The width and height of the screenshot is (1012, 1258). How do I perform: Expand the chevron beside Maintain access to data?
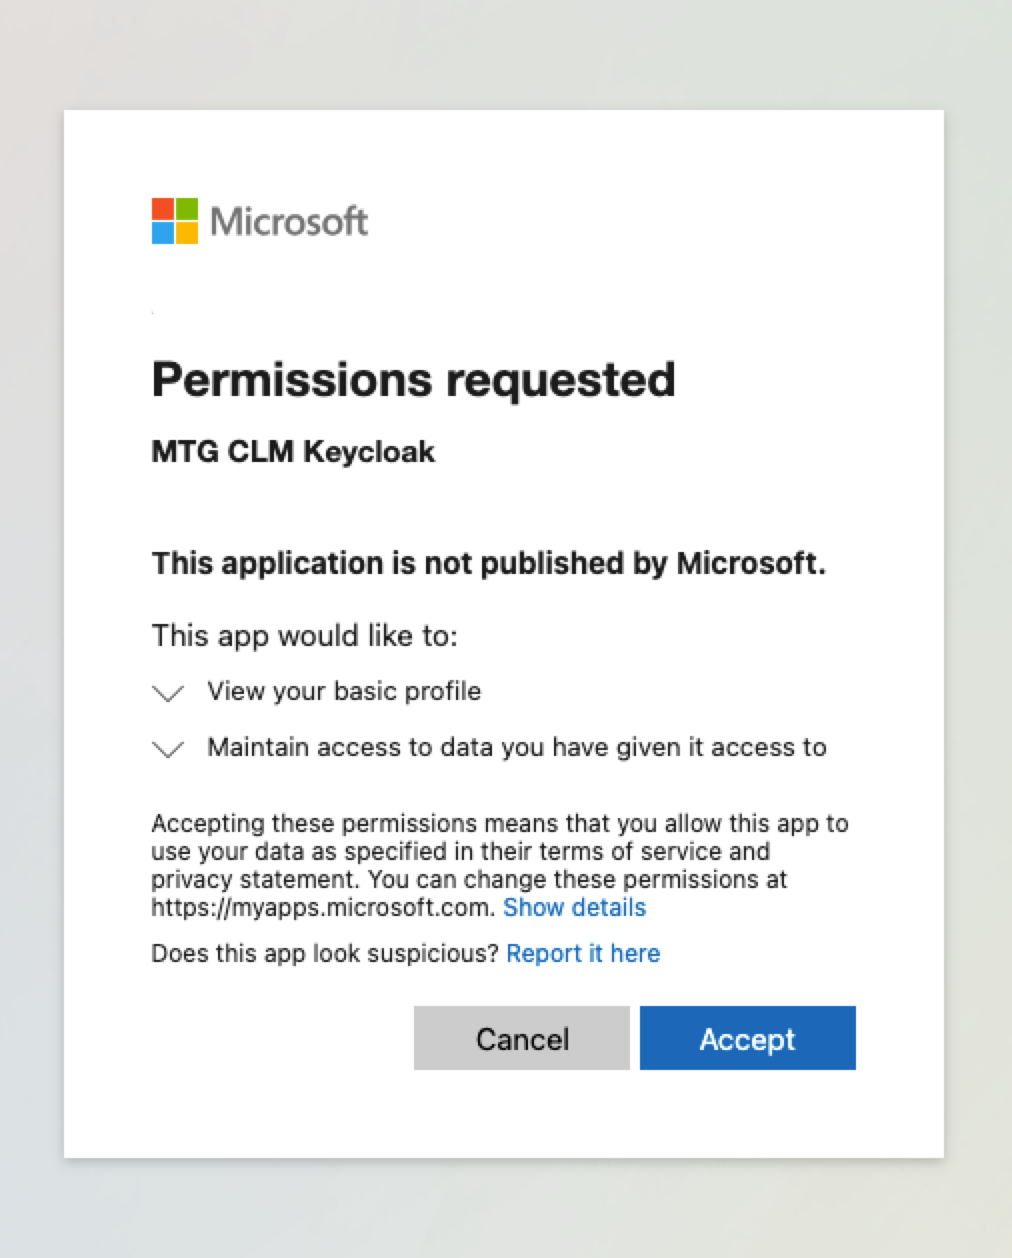point(168,749)
